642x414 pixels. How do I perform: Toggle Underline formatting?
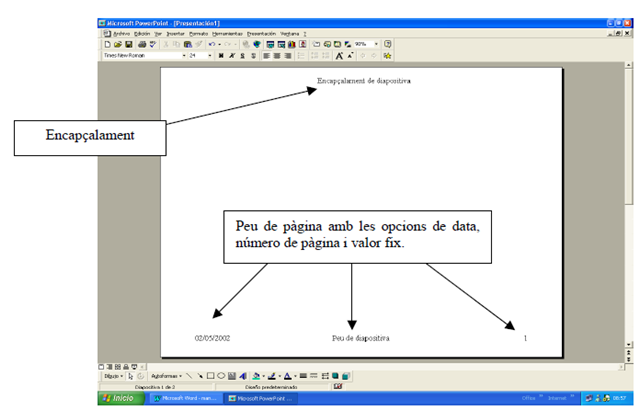[x=242, y=56]
